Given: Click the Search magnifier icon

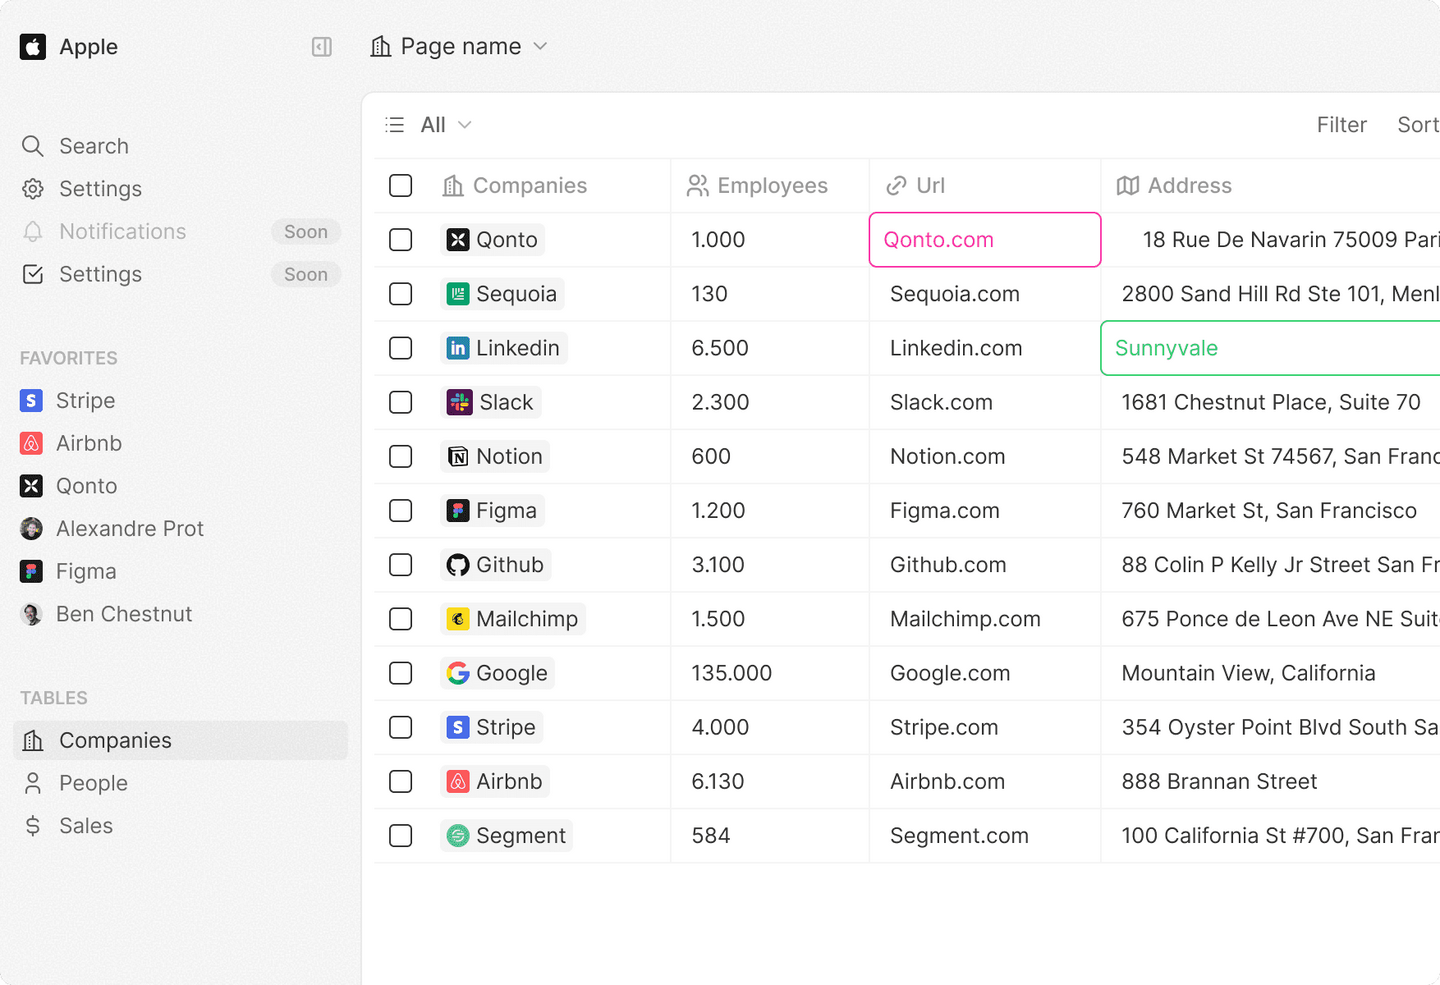Looking at the screenshot, I should coord(33,146).
